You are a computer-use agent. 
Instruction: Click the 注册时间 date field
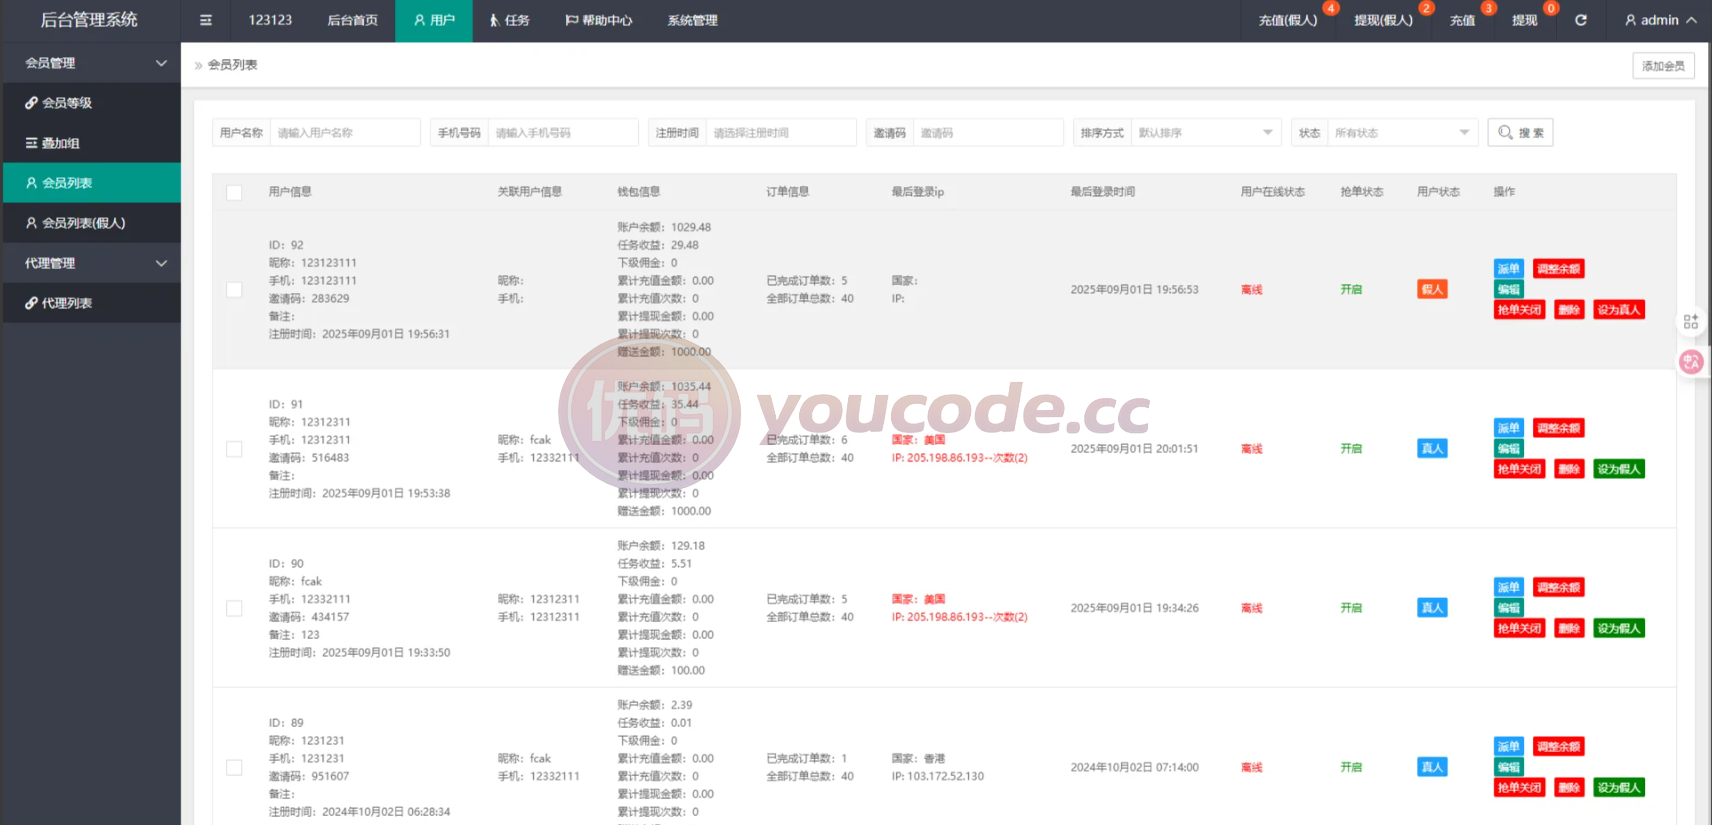coord(781,133)
